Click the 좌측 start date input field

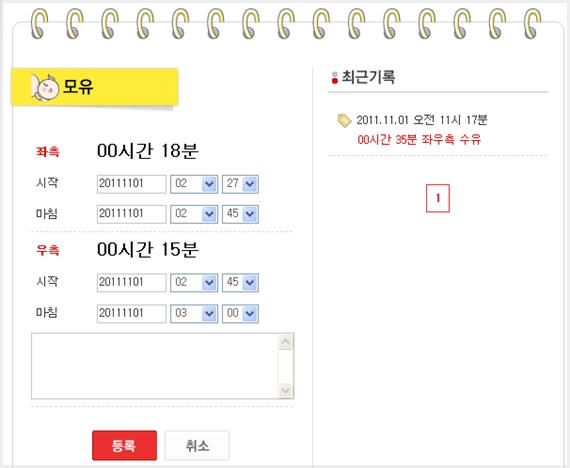pyautogui.click(x=132, y=184)
